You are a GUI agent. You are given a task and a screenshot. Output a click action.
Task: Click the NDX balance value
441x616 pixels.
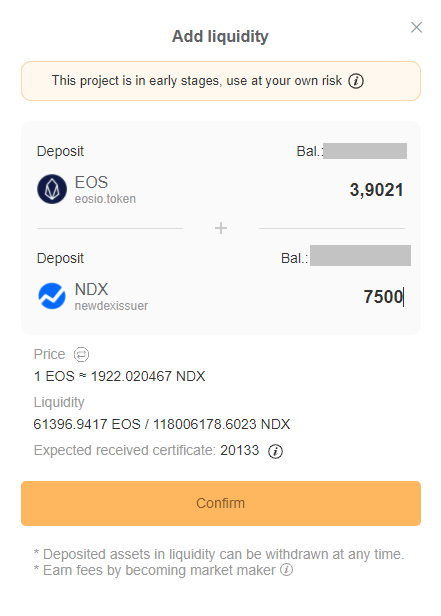click(360, 255)
